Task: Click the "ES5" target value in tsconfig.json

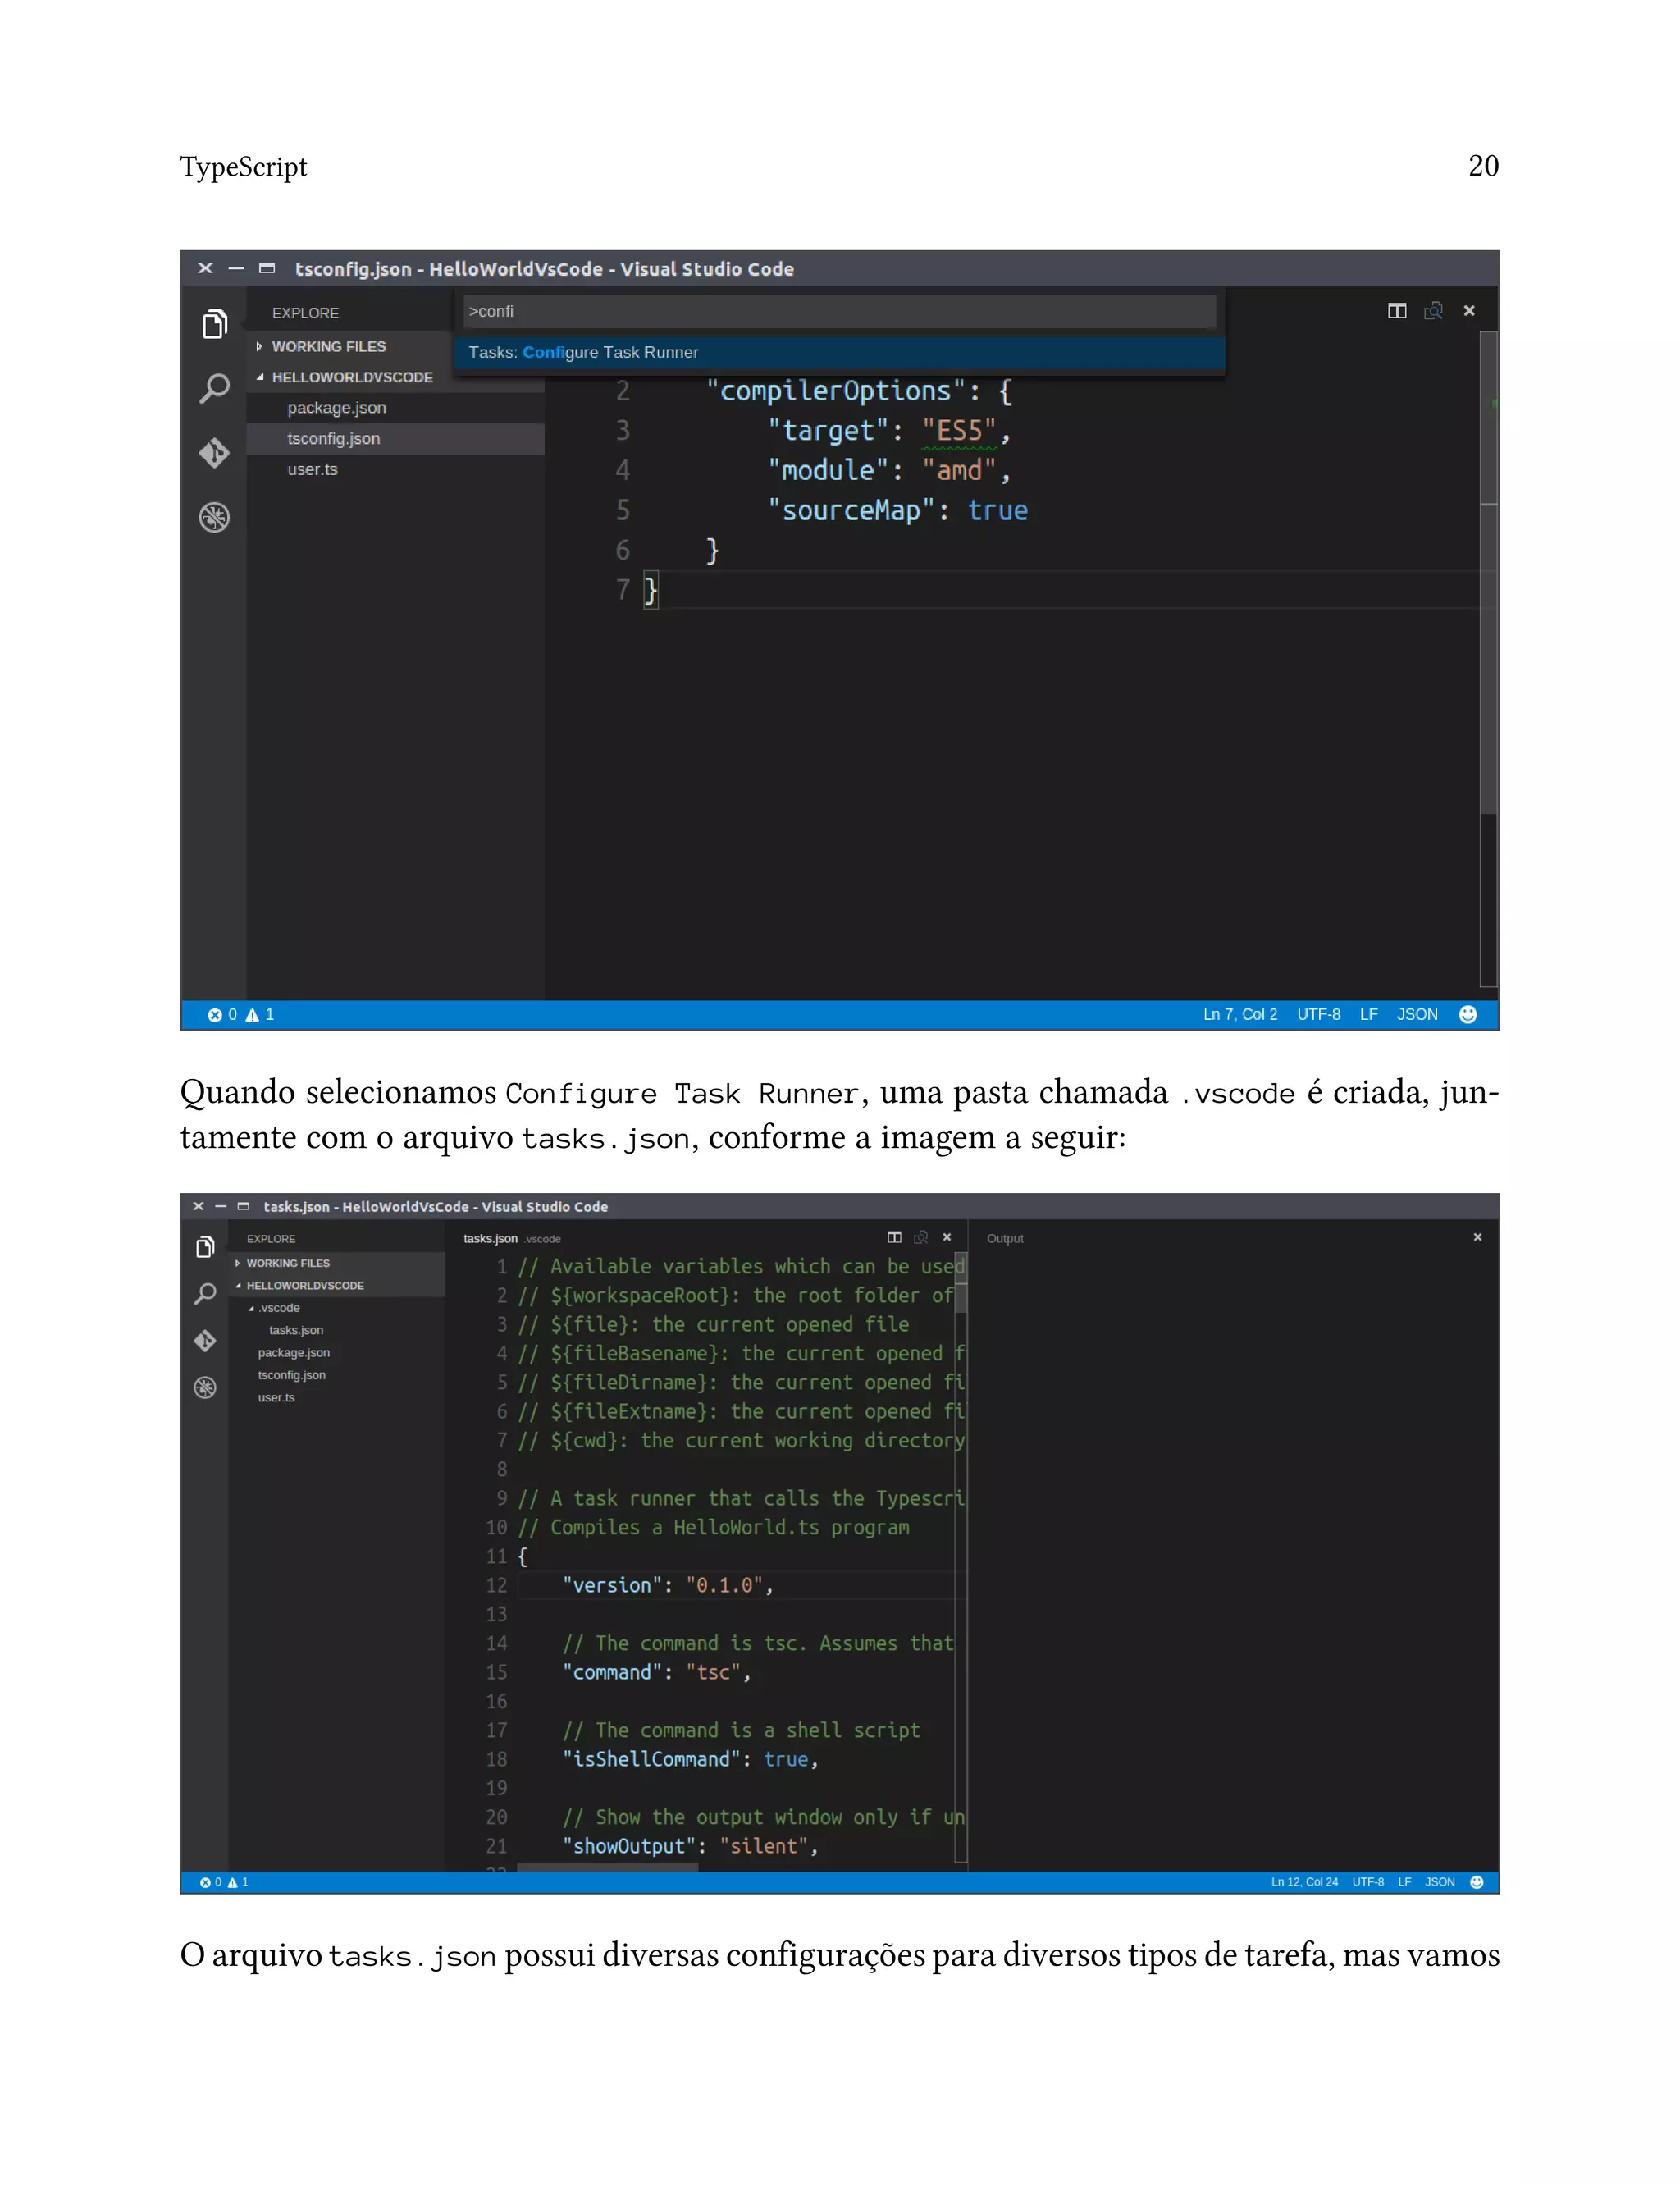Action: [959, 431]
